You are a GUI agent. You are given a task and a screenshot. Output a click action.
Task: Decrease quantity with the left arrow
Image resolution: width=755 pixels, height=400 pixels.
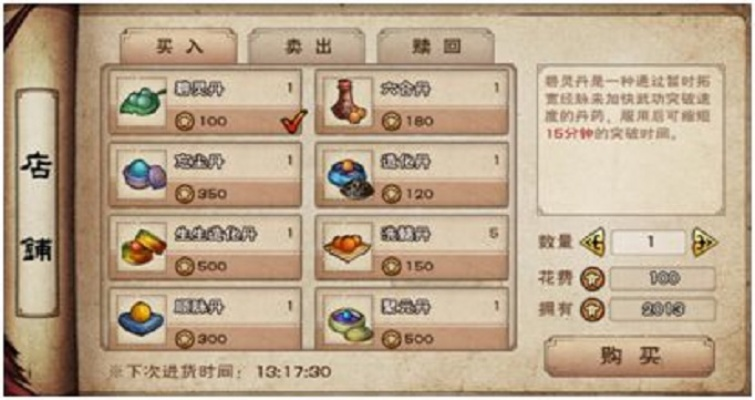pyautogui.click(x=593, y=242)
